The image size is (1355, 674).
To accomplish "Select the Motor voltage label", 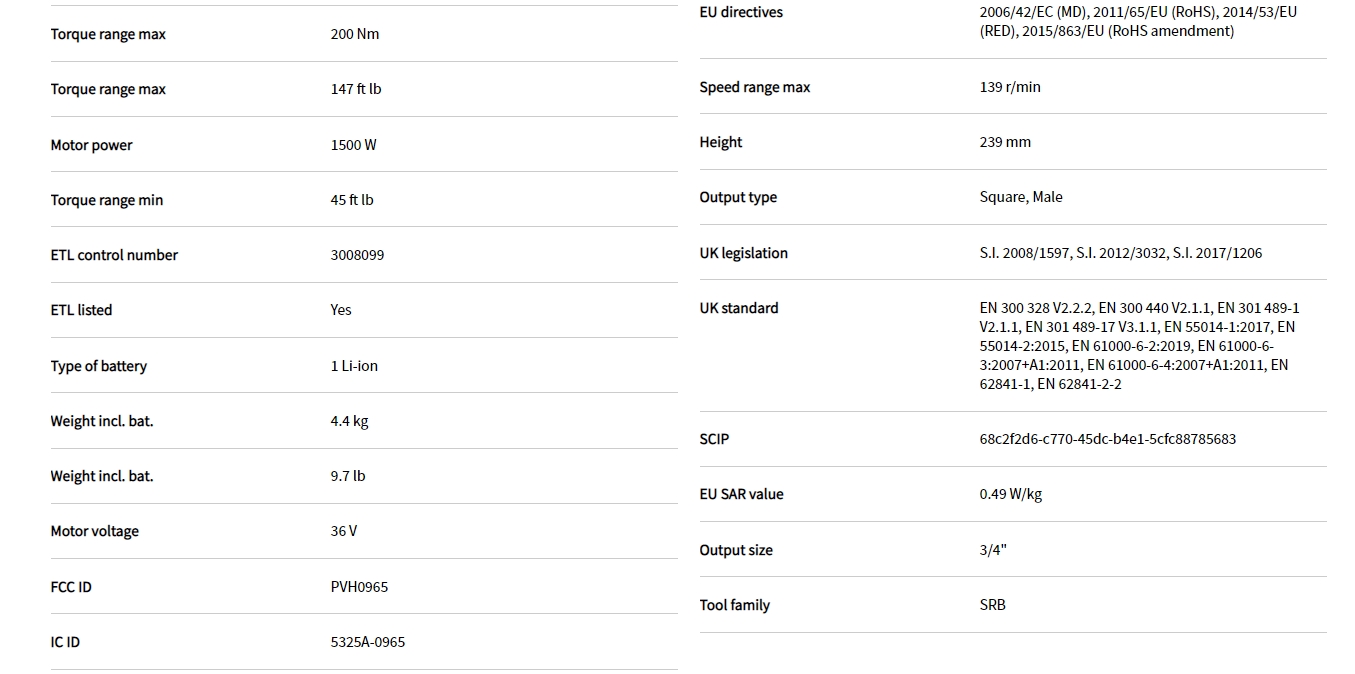I will coord(94,531).
